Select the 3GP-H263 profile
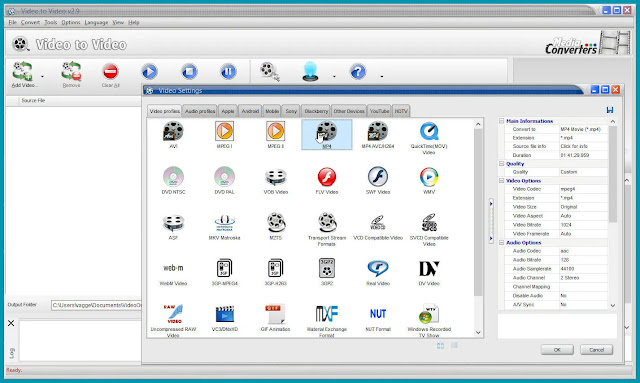Viewport: 640px width, 383px height. pyautogui.click(x=276, y=268)
